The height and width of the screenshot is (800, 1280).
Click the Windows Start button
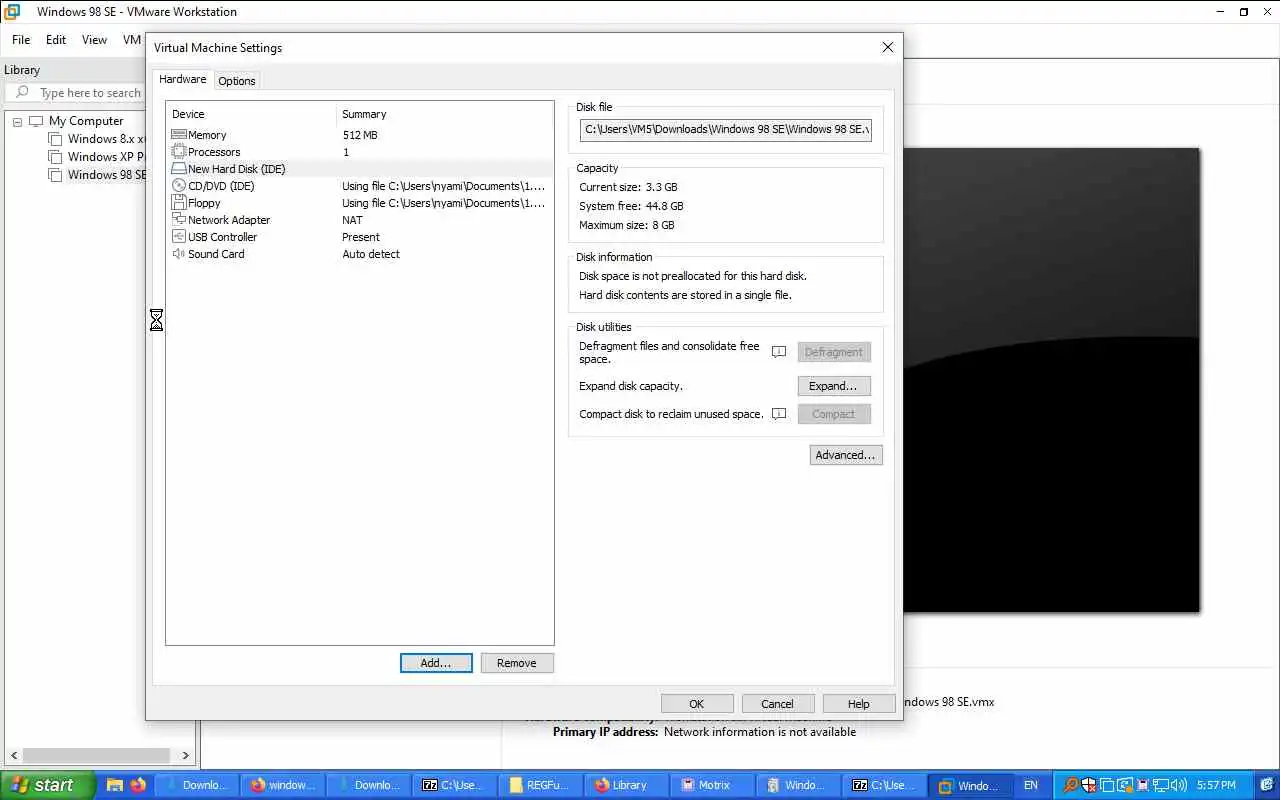tap(48, 785)
